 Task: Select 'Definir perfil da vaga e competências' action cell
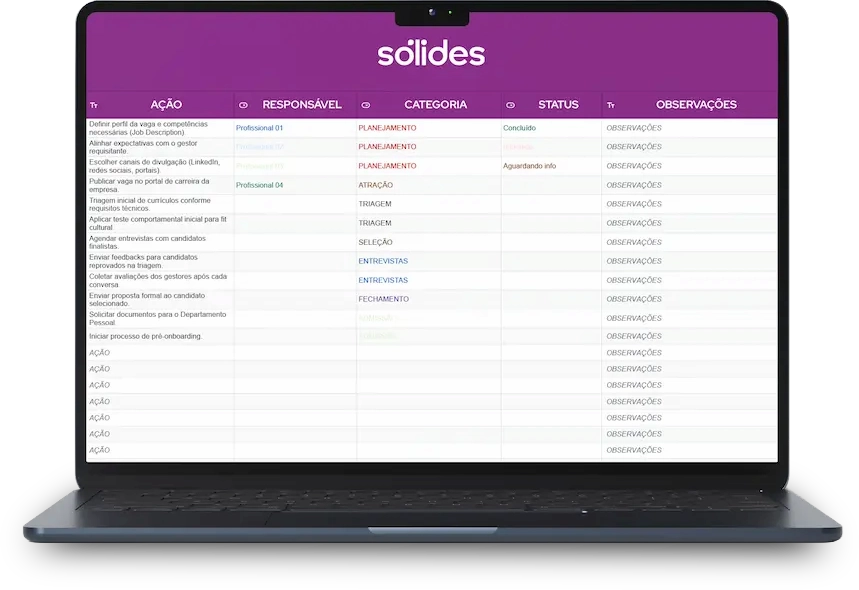point(160,128)
